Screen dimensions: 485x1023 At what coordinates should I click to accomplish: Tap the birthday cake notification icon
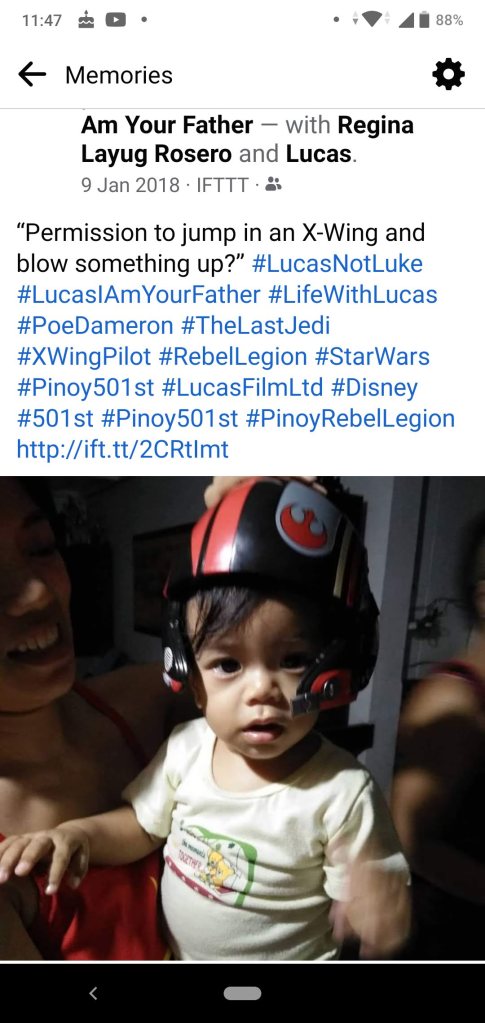pos(86,20)
